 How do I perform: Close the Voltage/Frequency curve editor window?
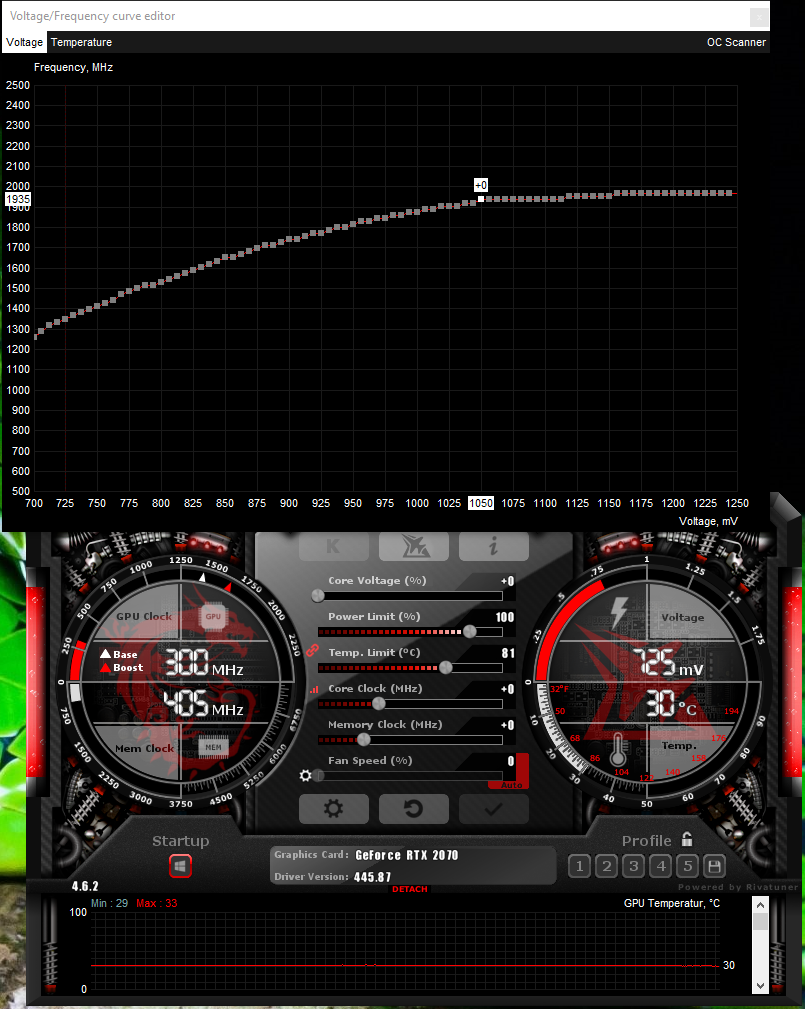tap(759, 17)
